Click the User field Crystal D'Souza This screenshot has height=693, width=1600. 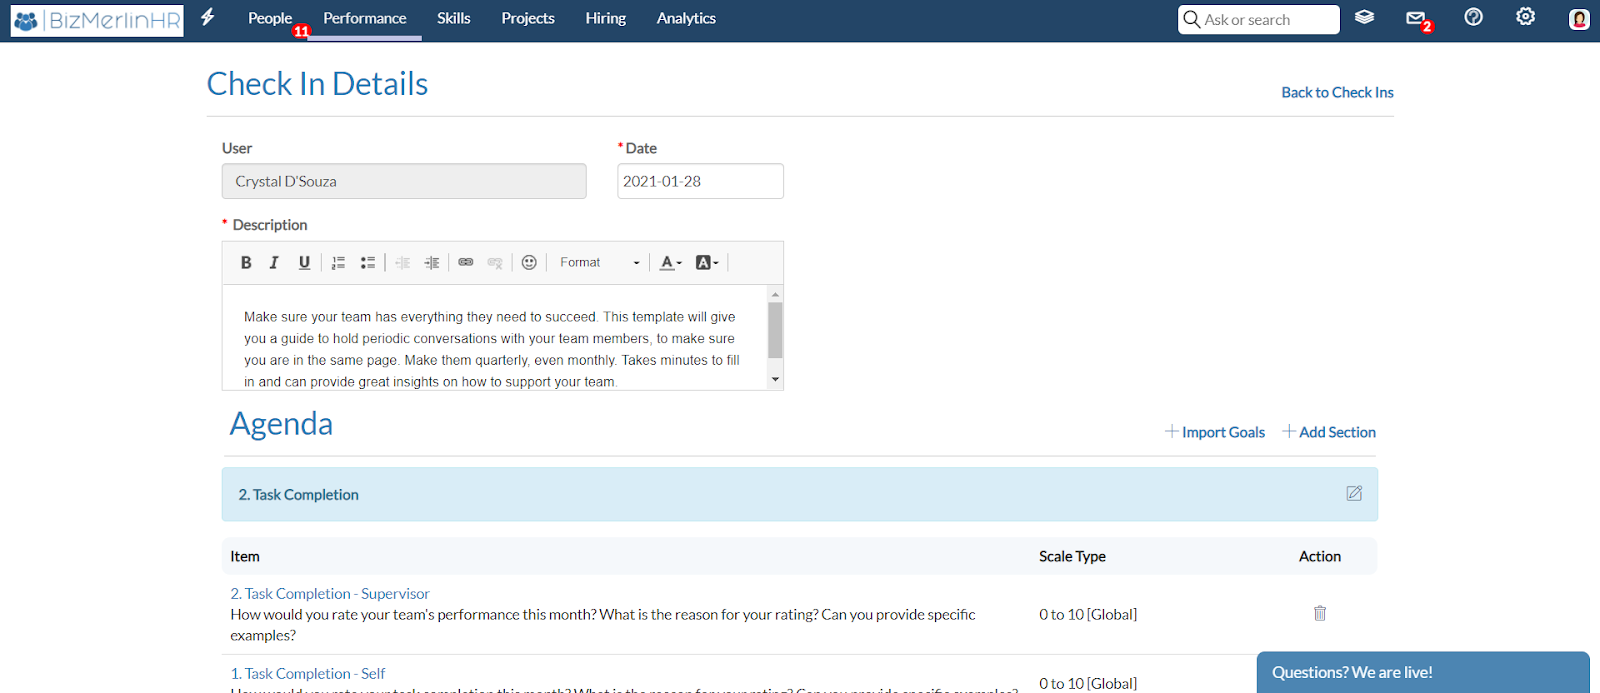tap(404, 182)
